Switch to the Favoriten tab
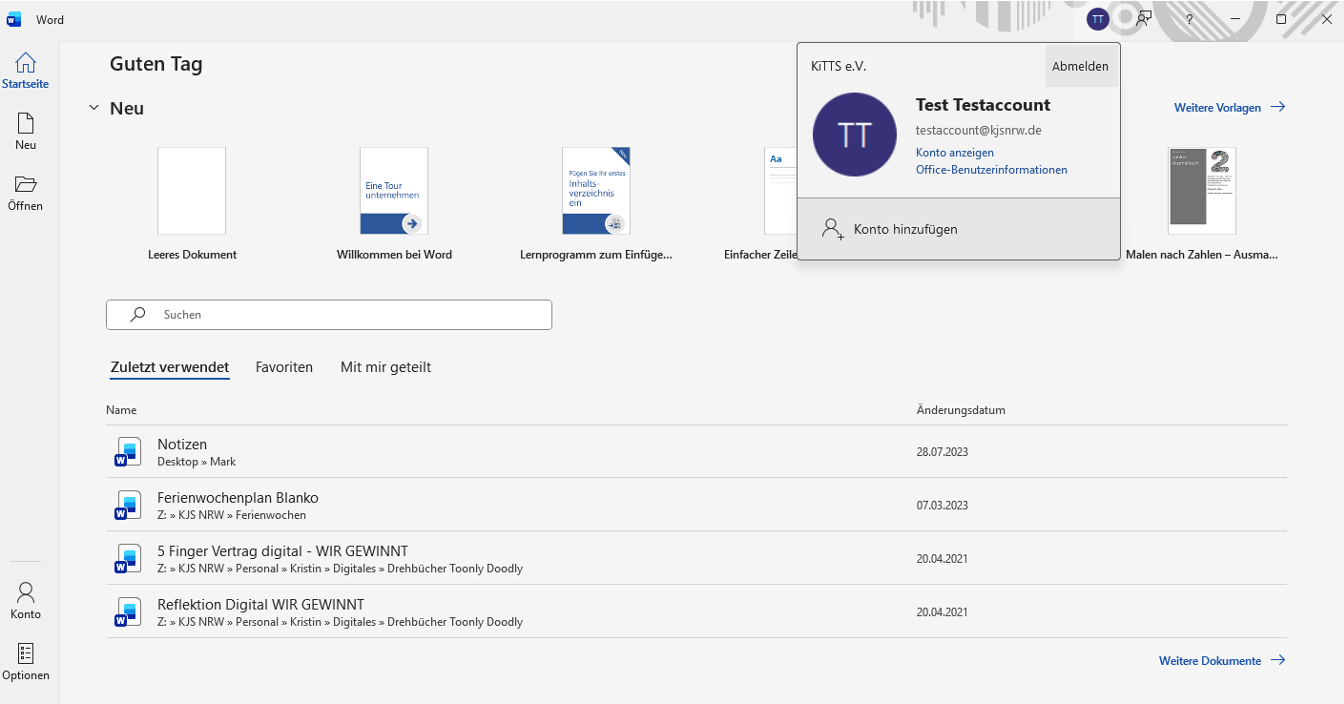 coord(284,367)
